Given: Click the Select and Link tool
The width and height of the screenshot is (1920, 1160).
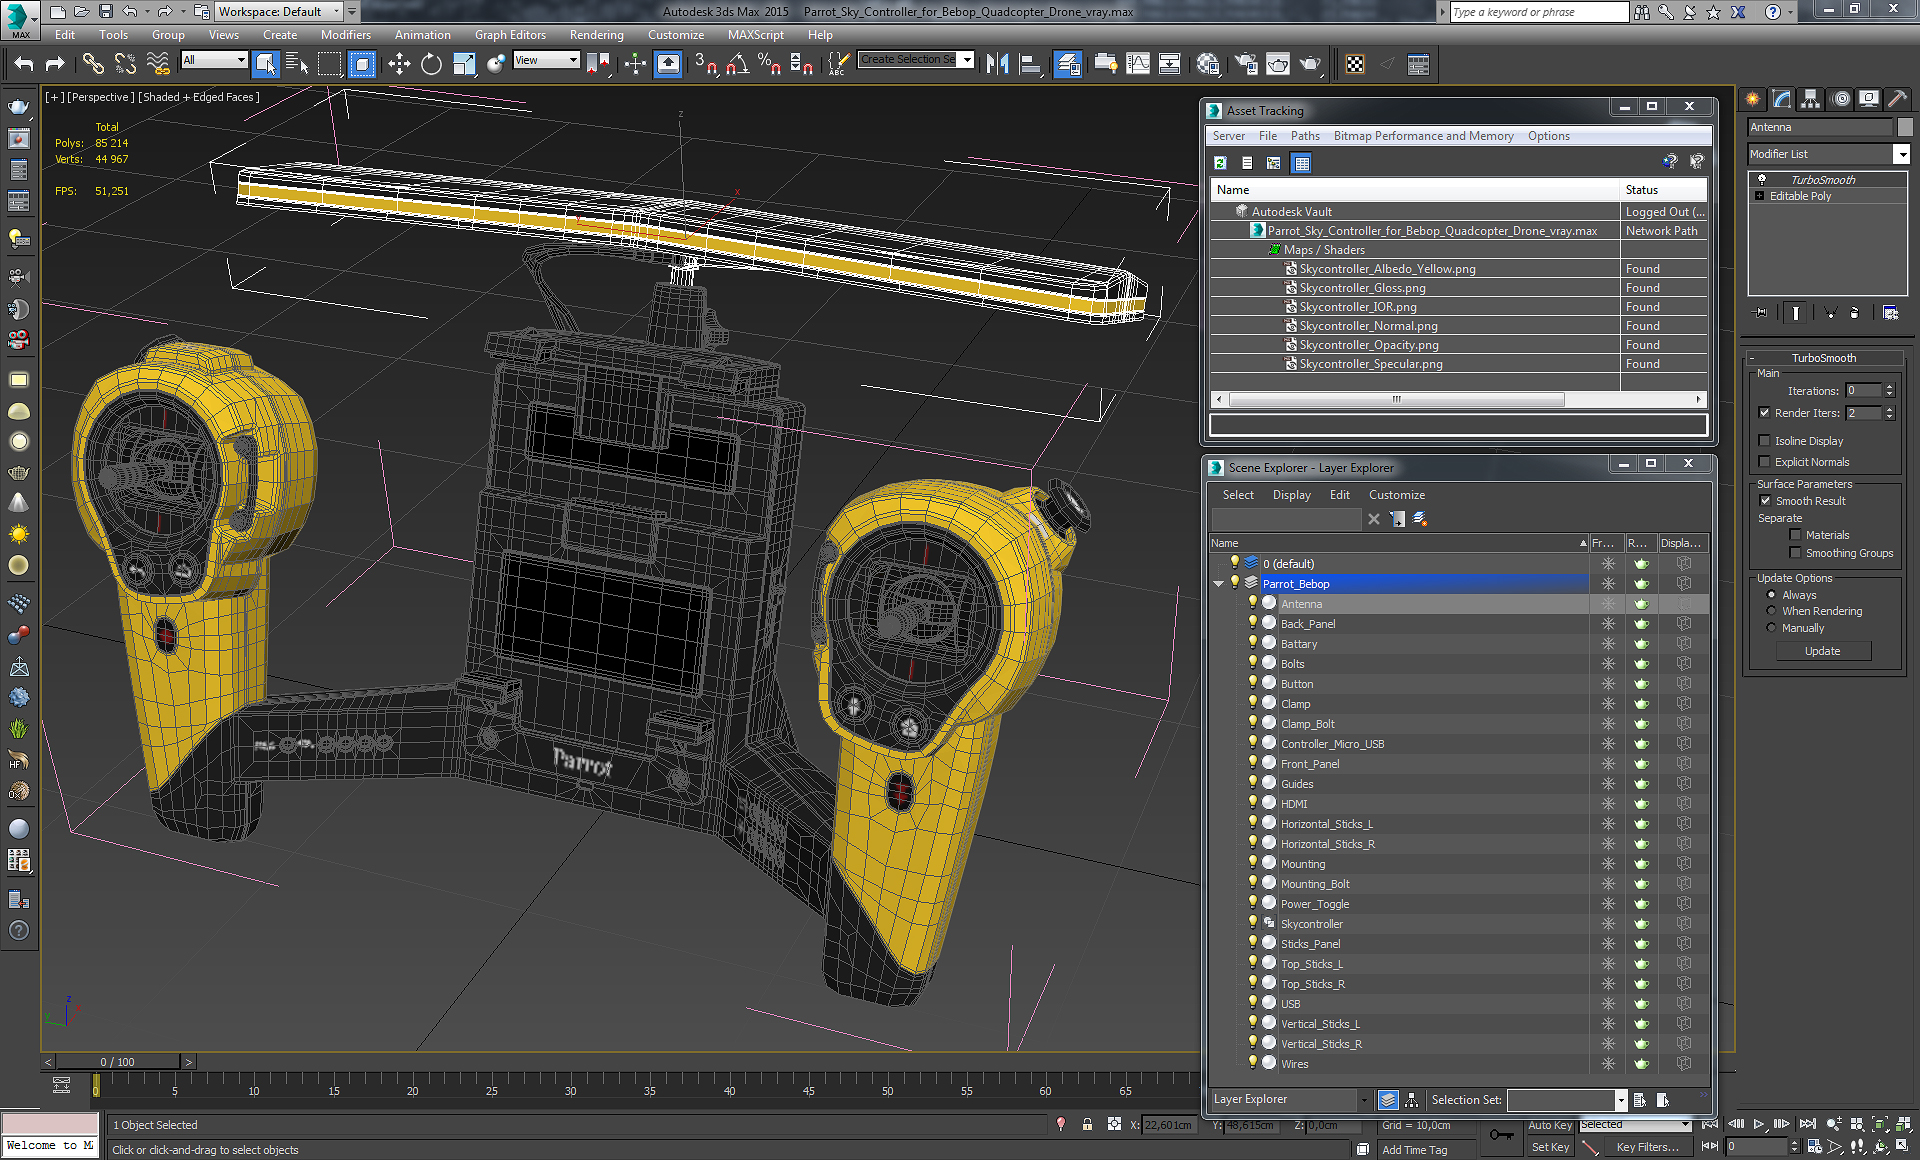Looking at the screenshot, I should click(x=93, y=64).
